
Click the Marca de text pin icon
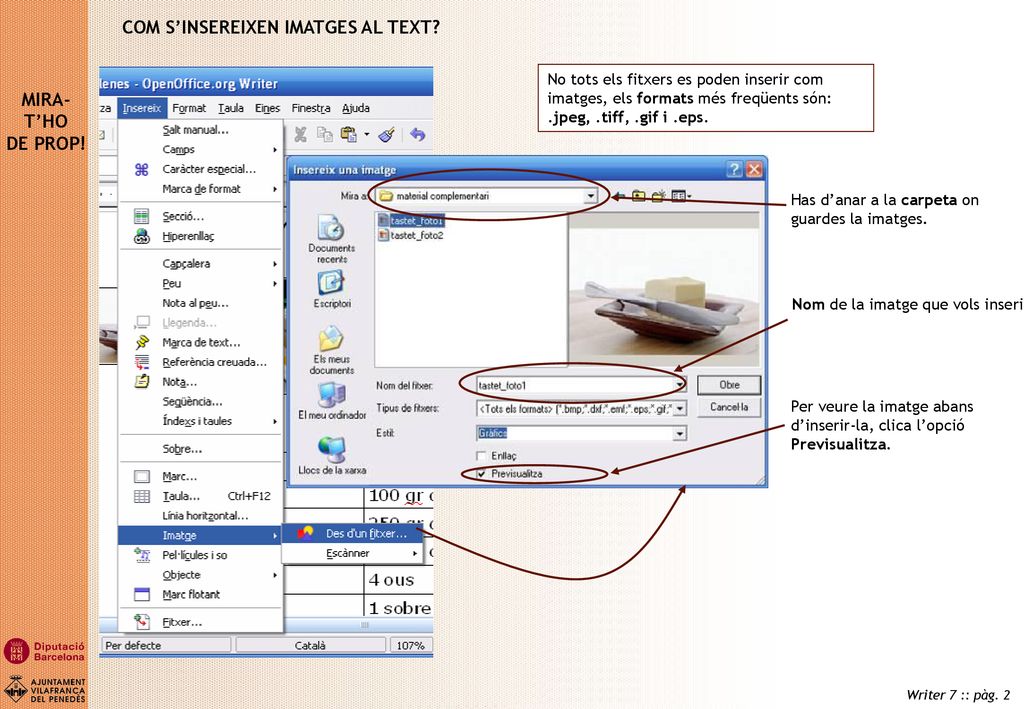pos(142,342)
